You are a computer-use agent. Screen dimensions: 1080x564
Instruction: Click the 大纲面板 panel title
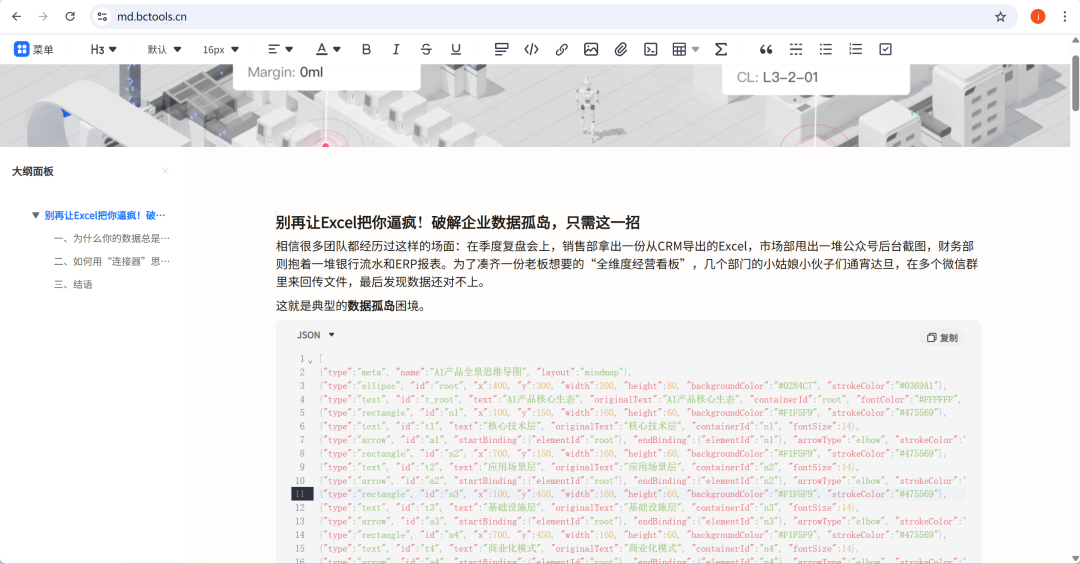pos(32,171)
